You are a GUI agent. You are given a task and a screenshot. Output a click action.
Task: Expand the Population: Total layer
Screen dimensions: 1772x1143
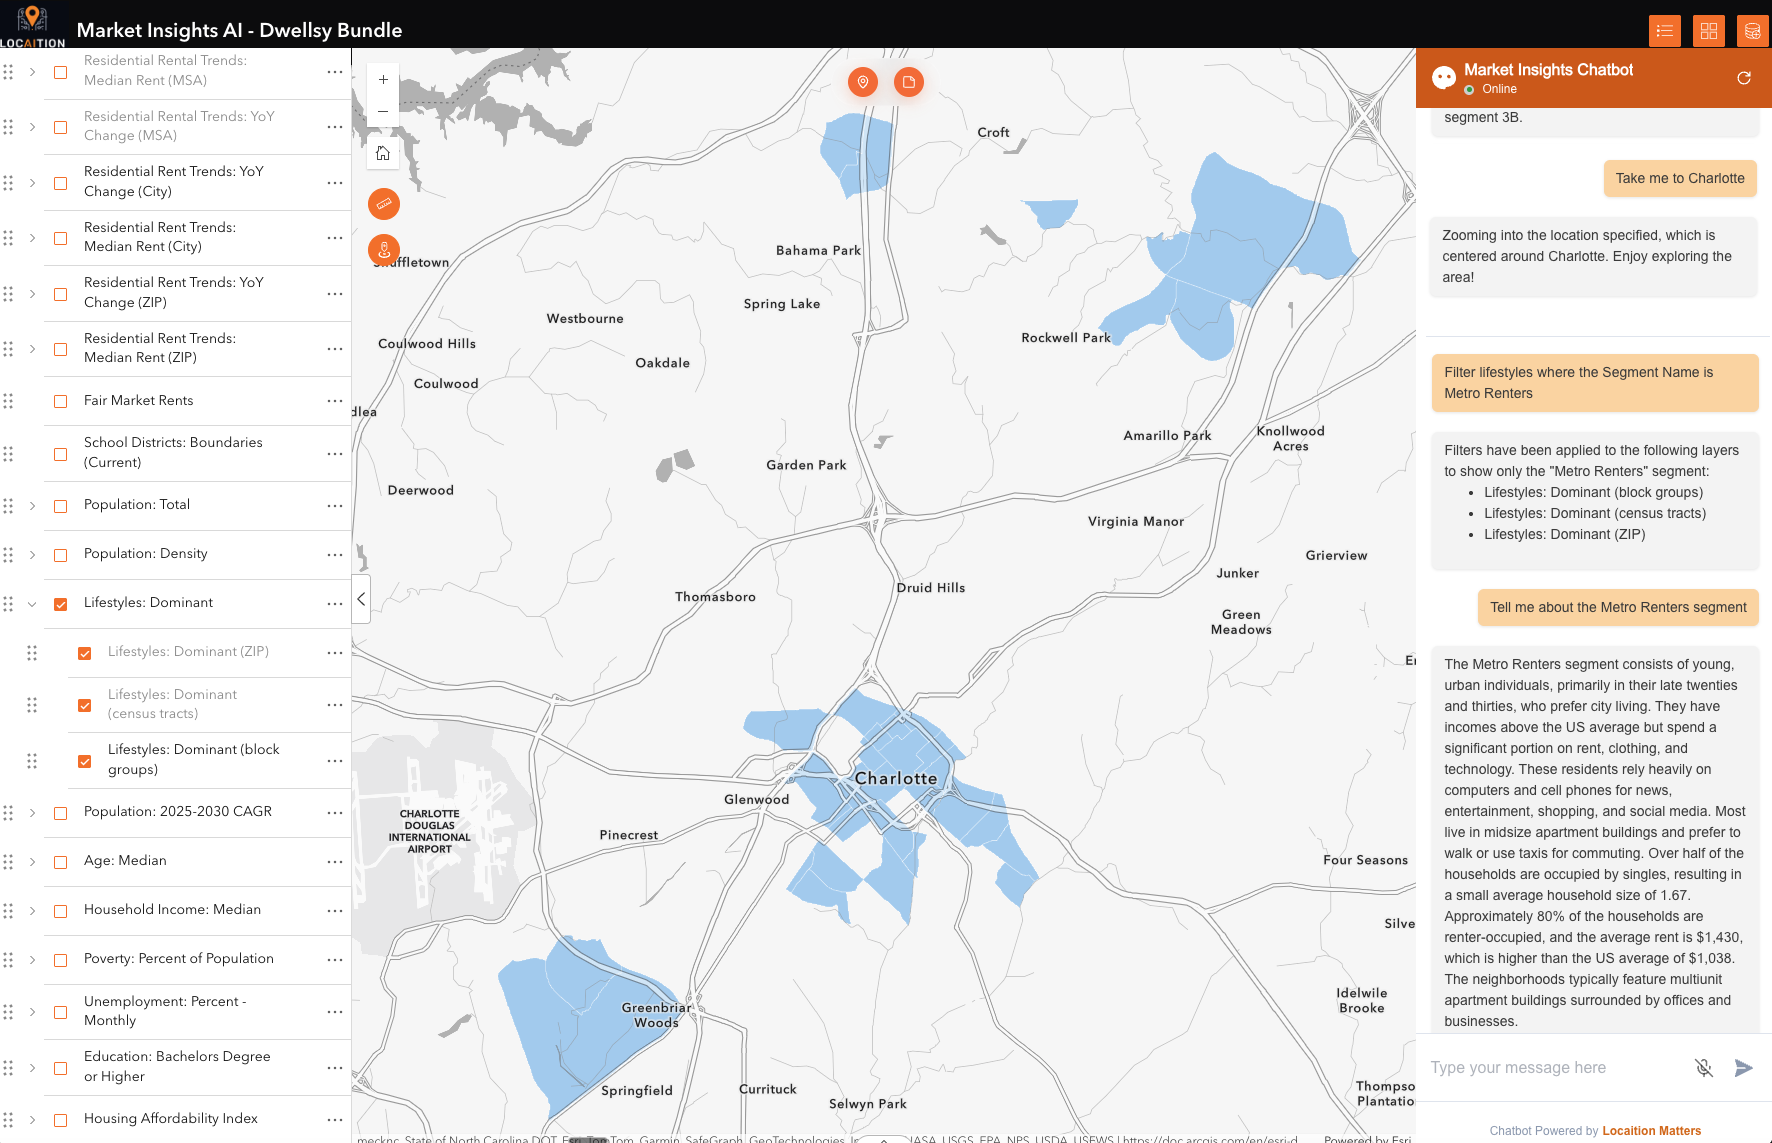click(x=32, y=506)
